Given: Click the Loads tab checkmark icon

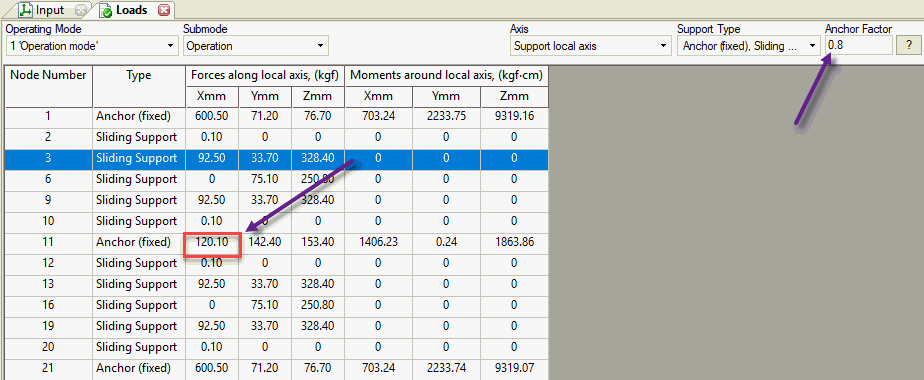Looking at the screenshot, I should pyautogui.click(x=106, y=10).
